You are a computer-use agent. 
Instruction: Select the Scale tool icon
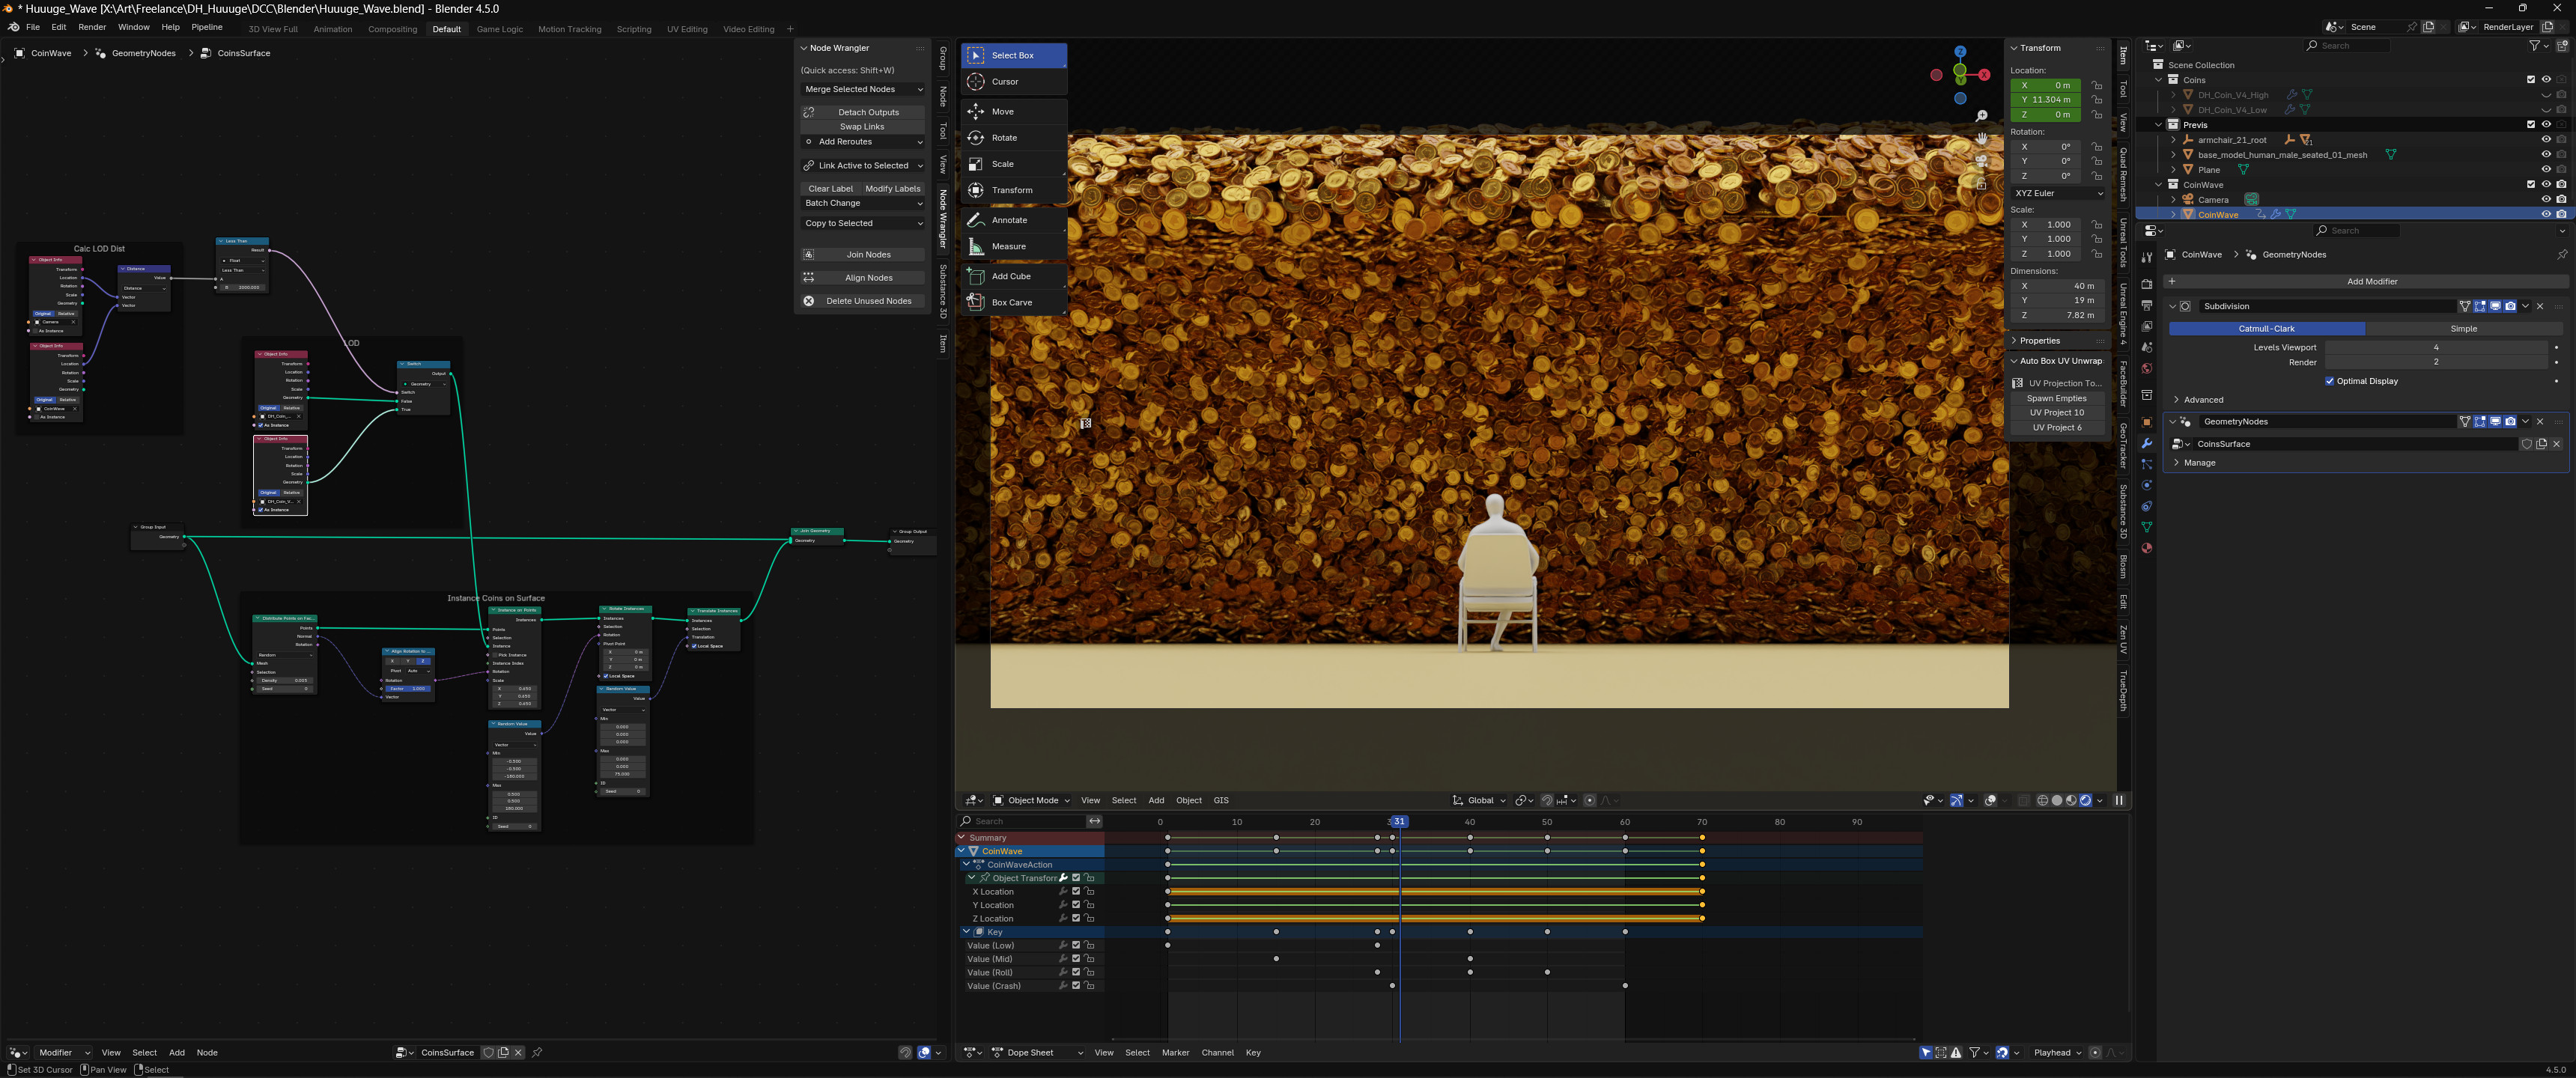976,164
